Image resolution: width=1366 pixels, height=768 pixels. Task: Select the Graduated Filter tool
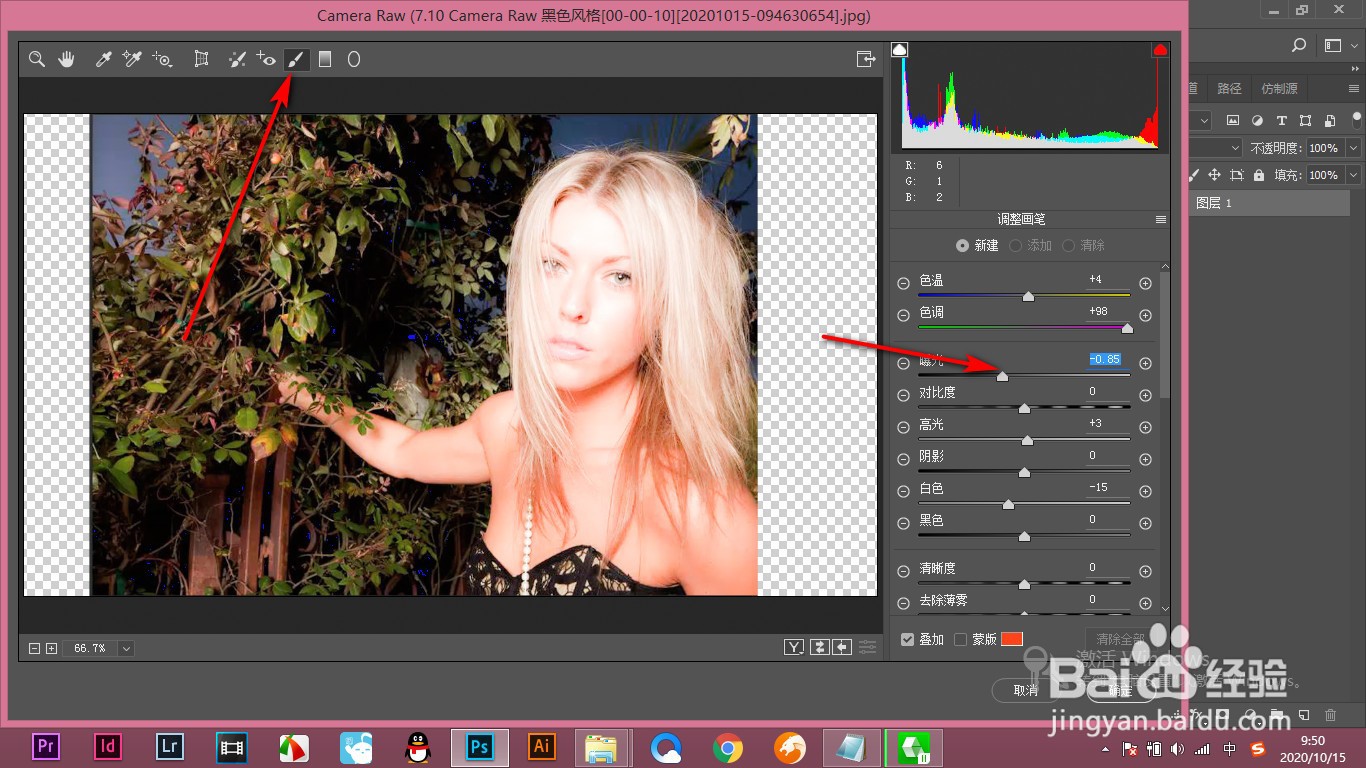[x=325, y=60]
